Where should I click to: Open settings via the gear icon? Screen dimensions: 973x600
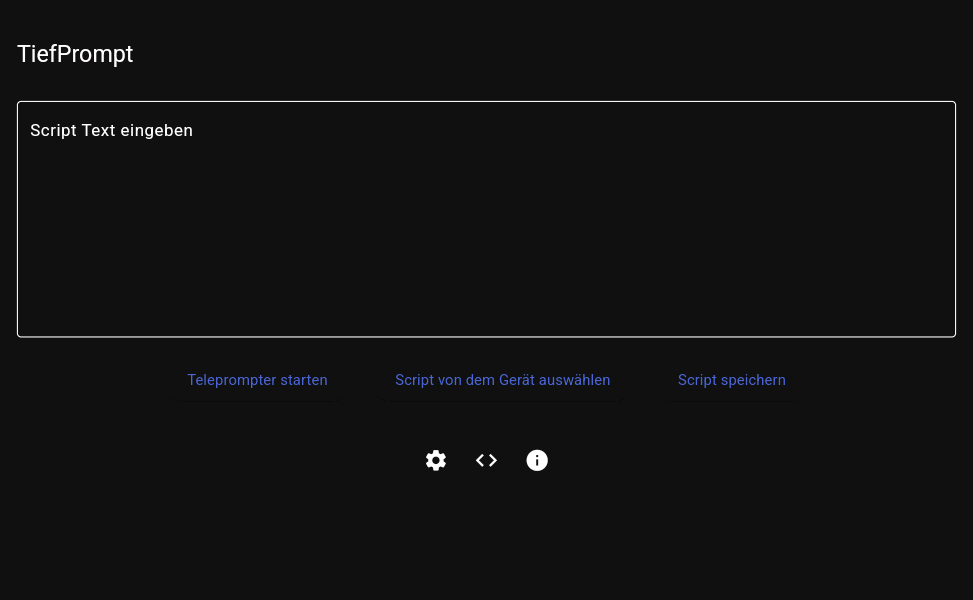436,460
